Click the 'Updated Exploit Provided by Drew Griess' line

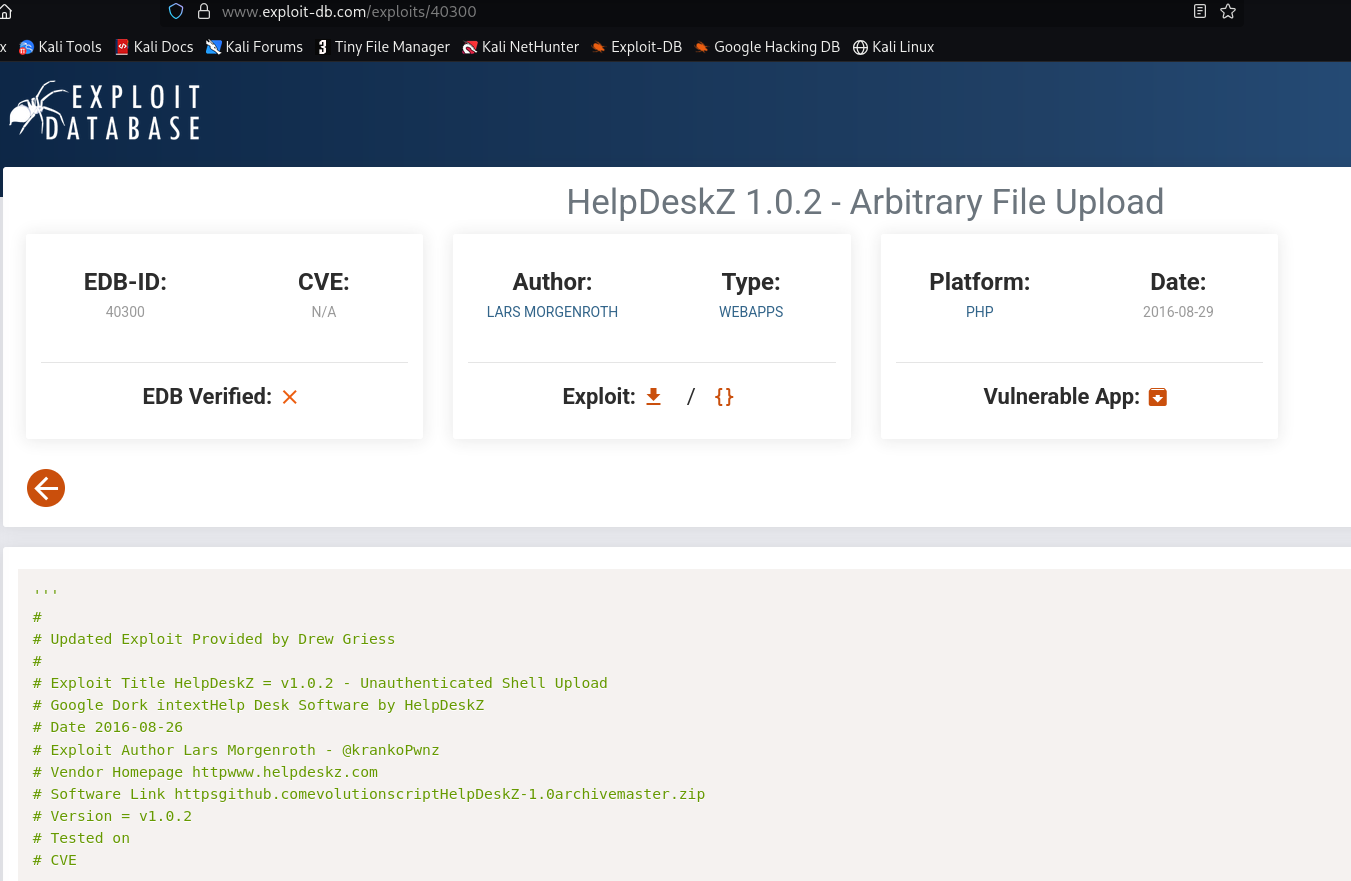click(214, 639)
